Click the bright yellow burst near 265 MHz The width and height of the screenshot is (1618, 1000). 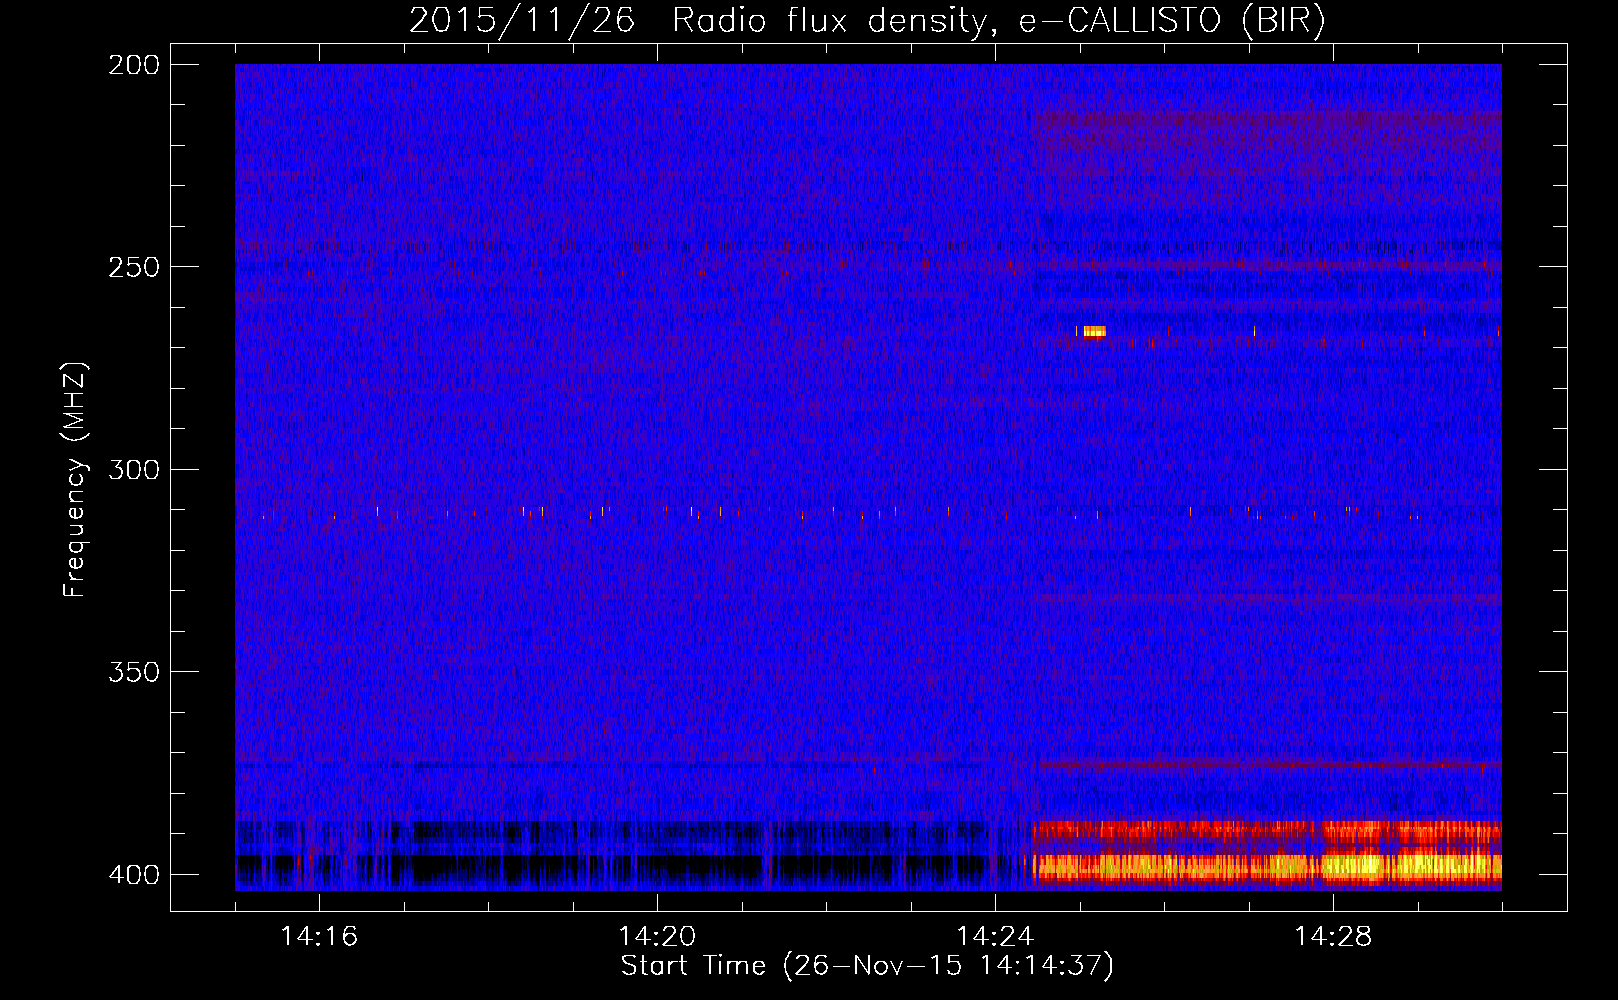1094,332
